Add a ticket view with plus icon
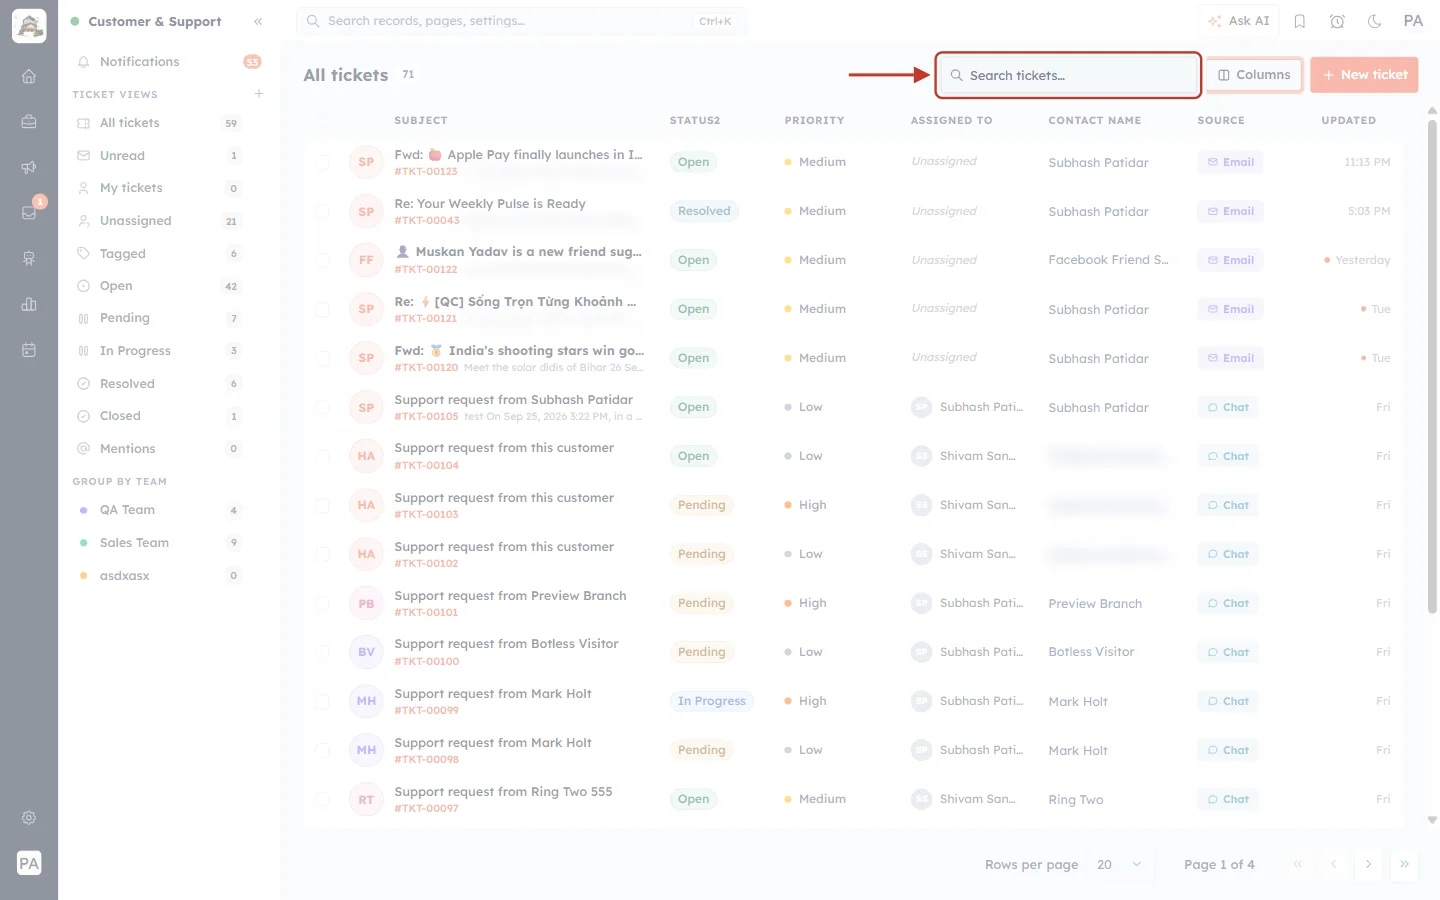The width and height of the screenshot is (1440, 900). click(259, 94)
